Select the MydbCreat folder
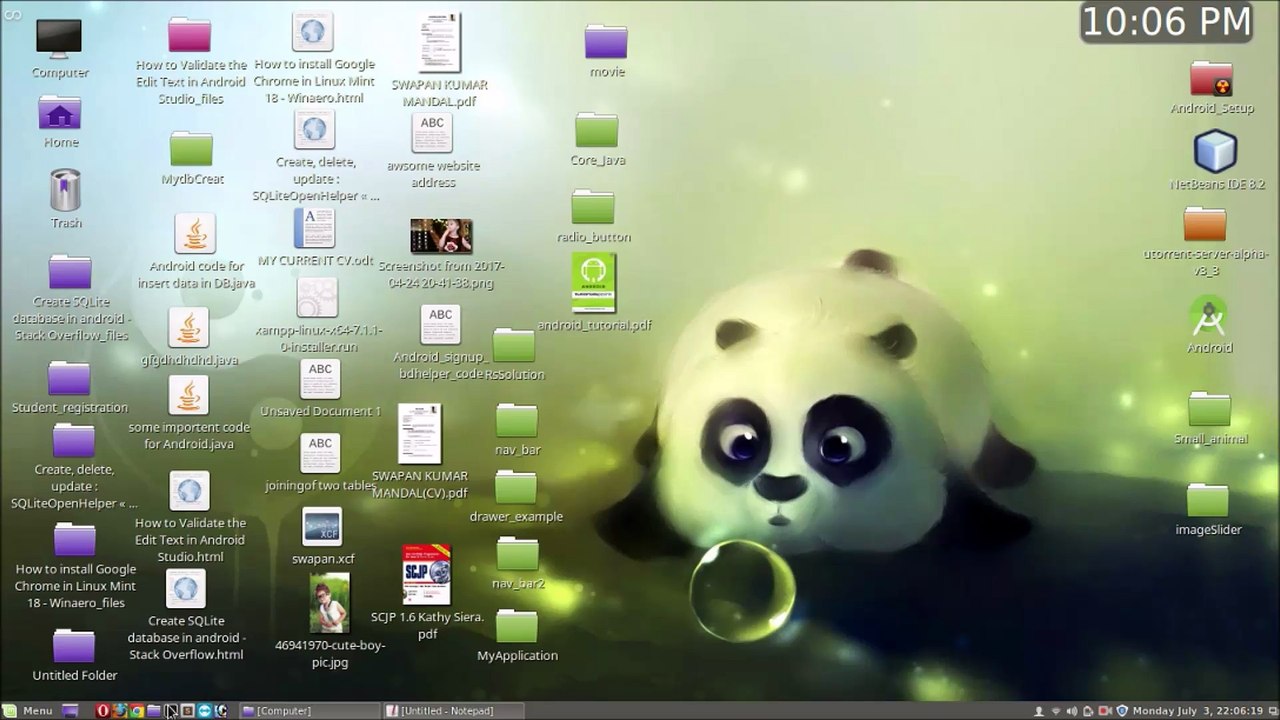Viewport: 1280px width, 720px height. (x=191, y=149)
